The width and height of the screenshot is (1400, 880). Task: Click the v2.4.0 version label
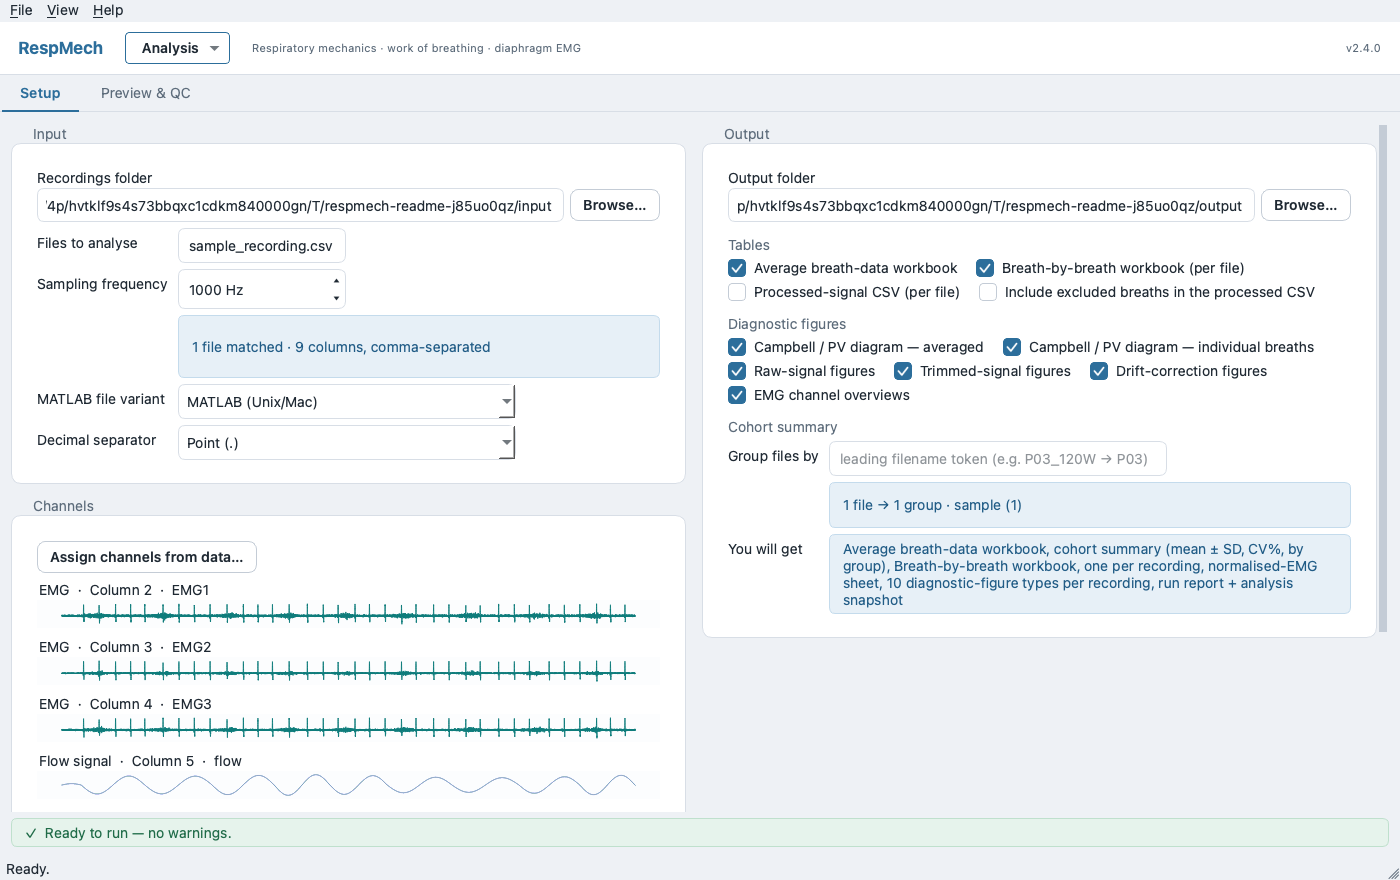pos(1363,48)
